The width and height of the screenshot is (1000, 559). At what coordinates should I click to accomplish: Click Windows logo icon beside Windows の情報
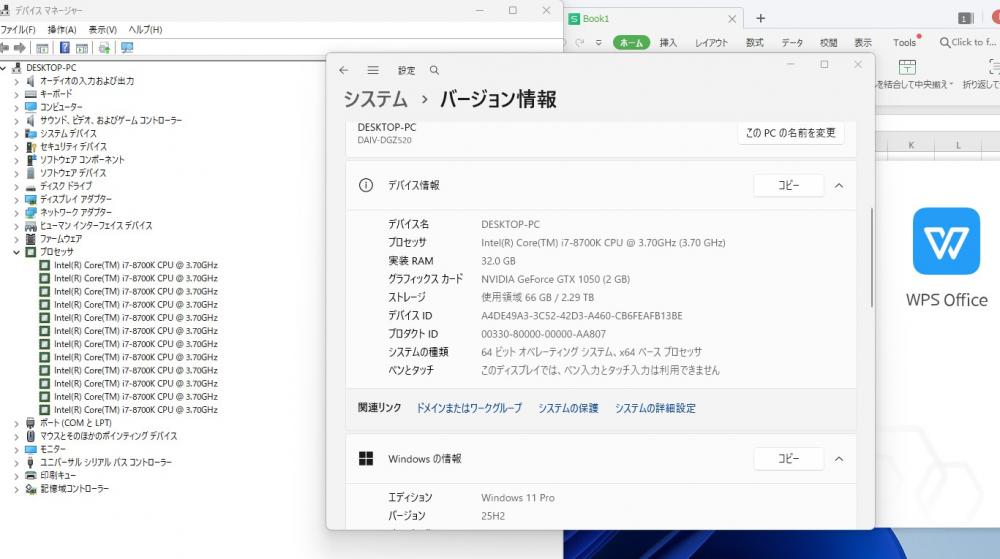point(366,458)
